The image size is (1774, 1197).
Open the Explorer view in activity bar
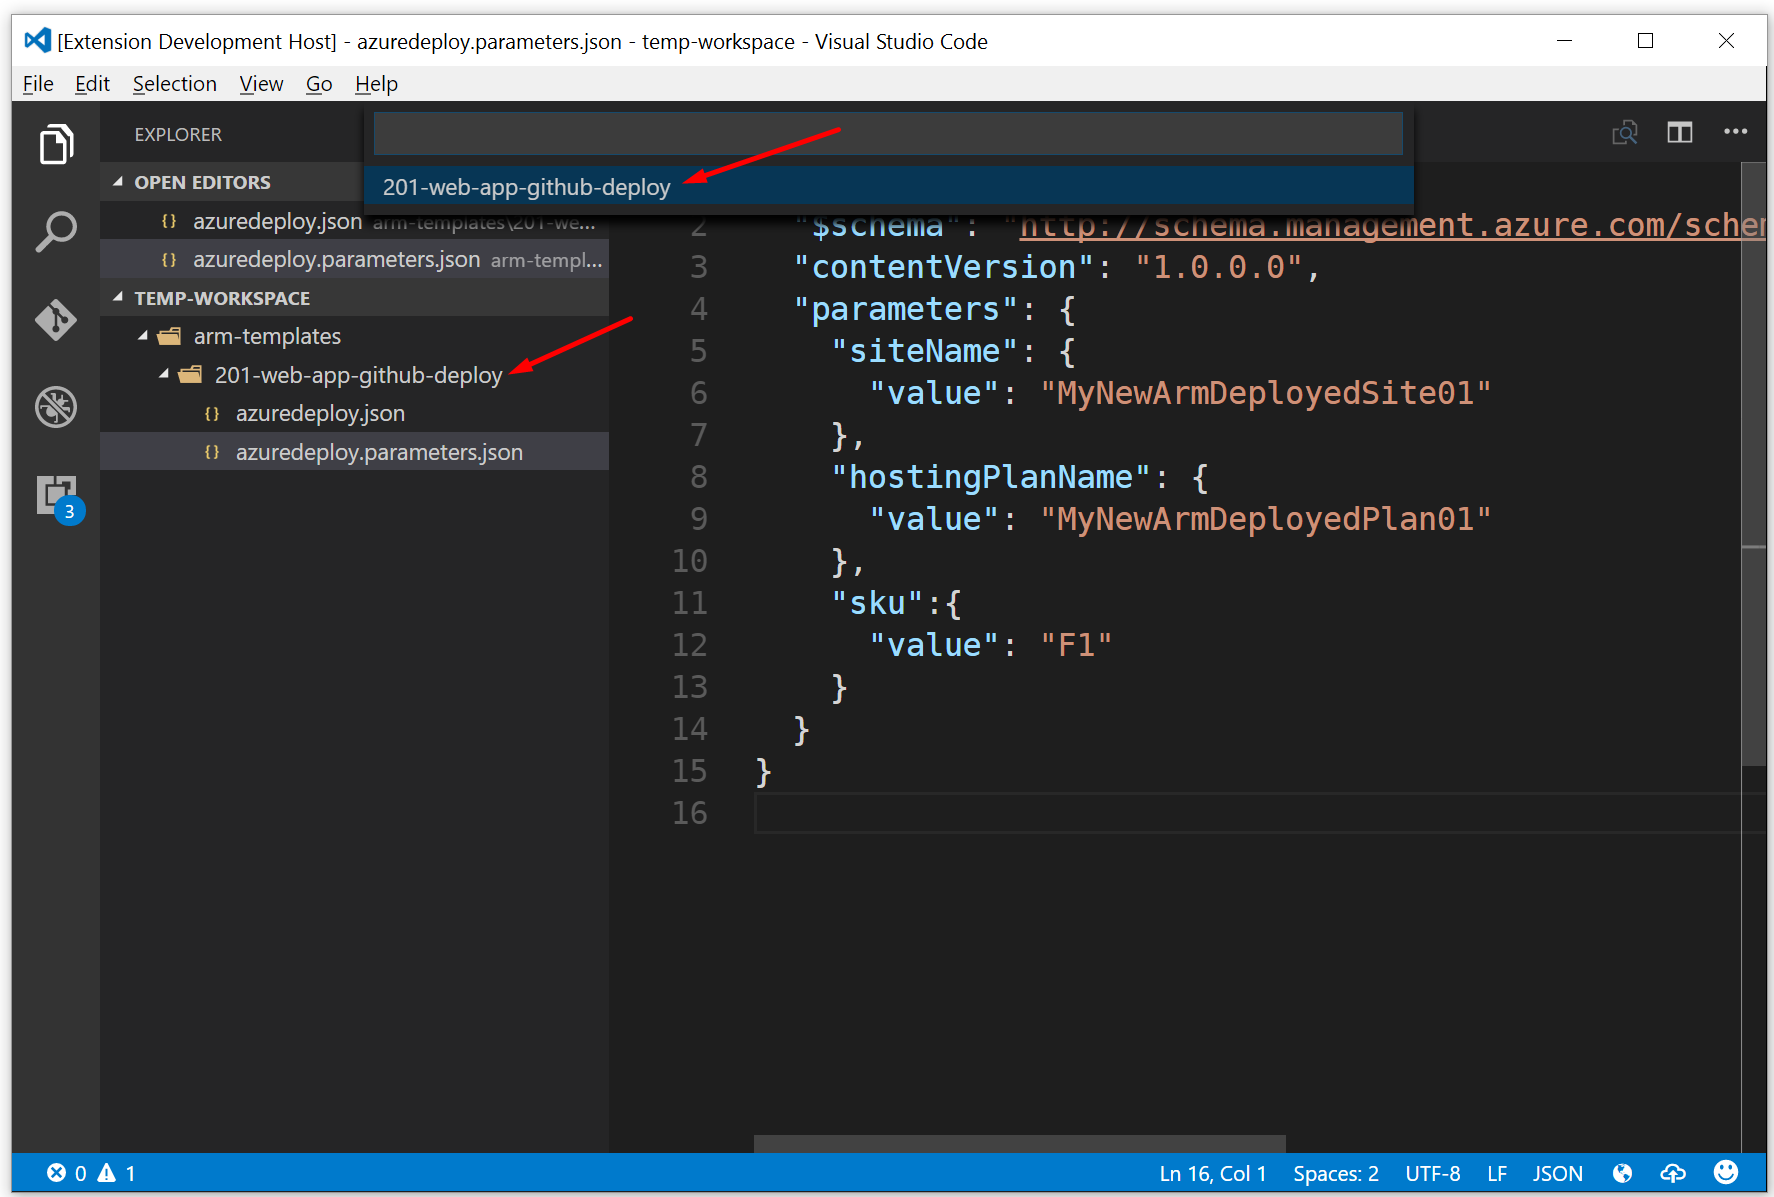(x=56, y=144)
